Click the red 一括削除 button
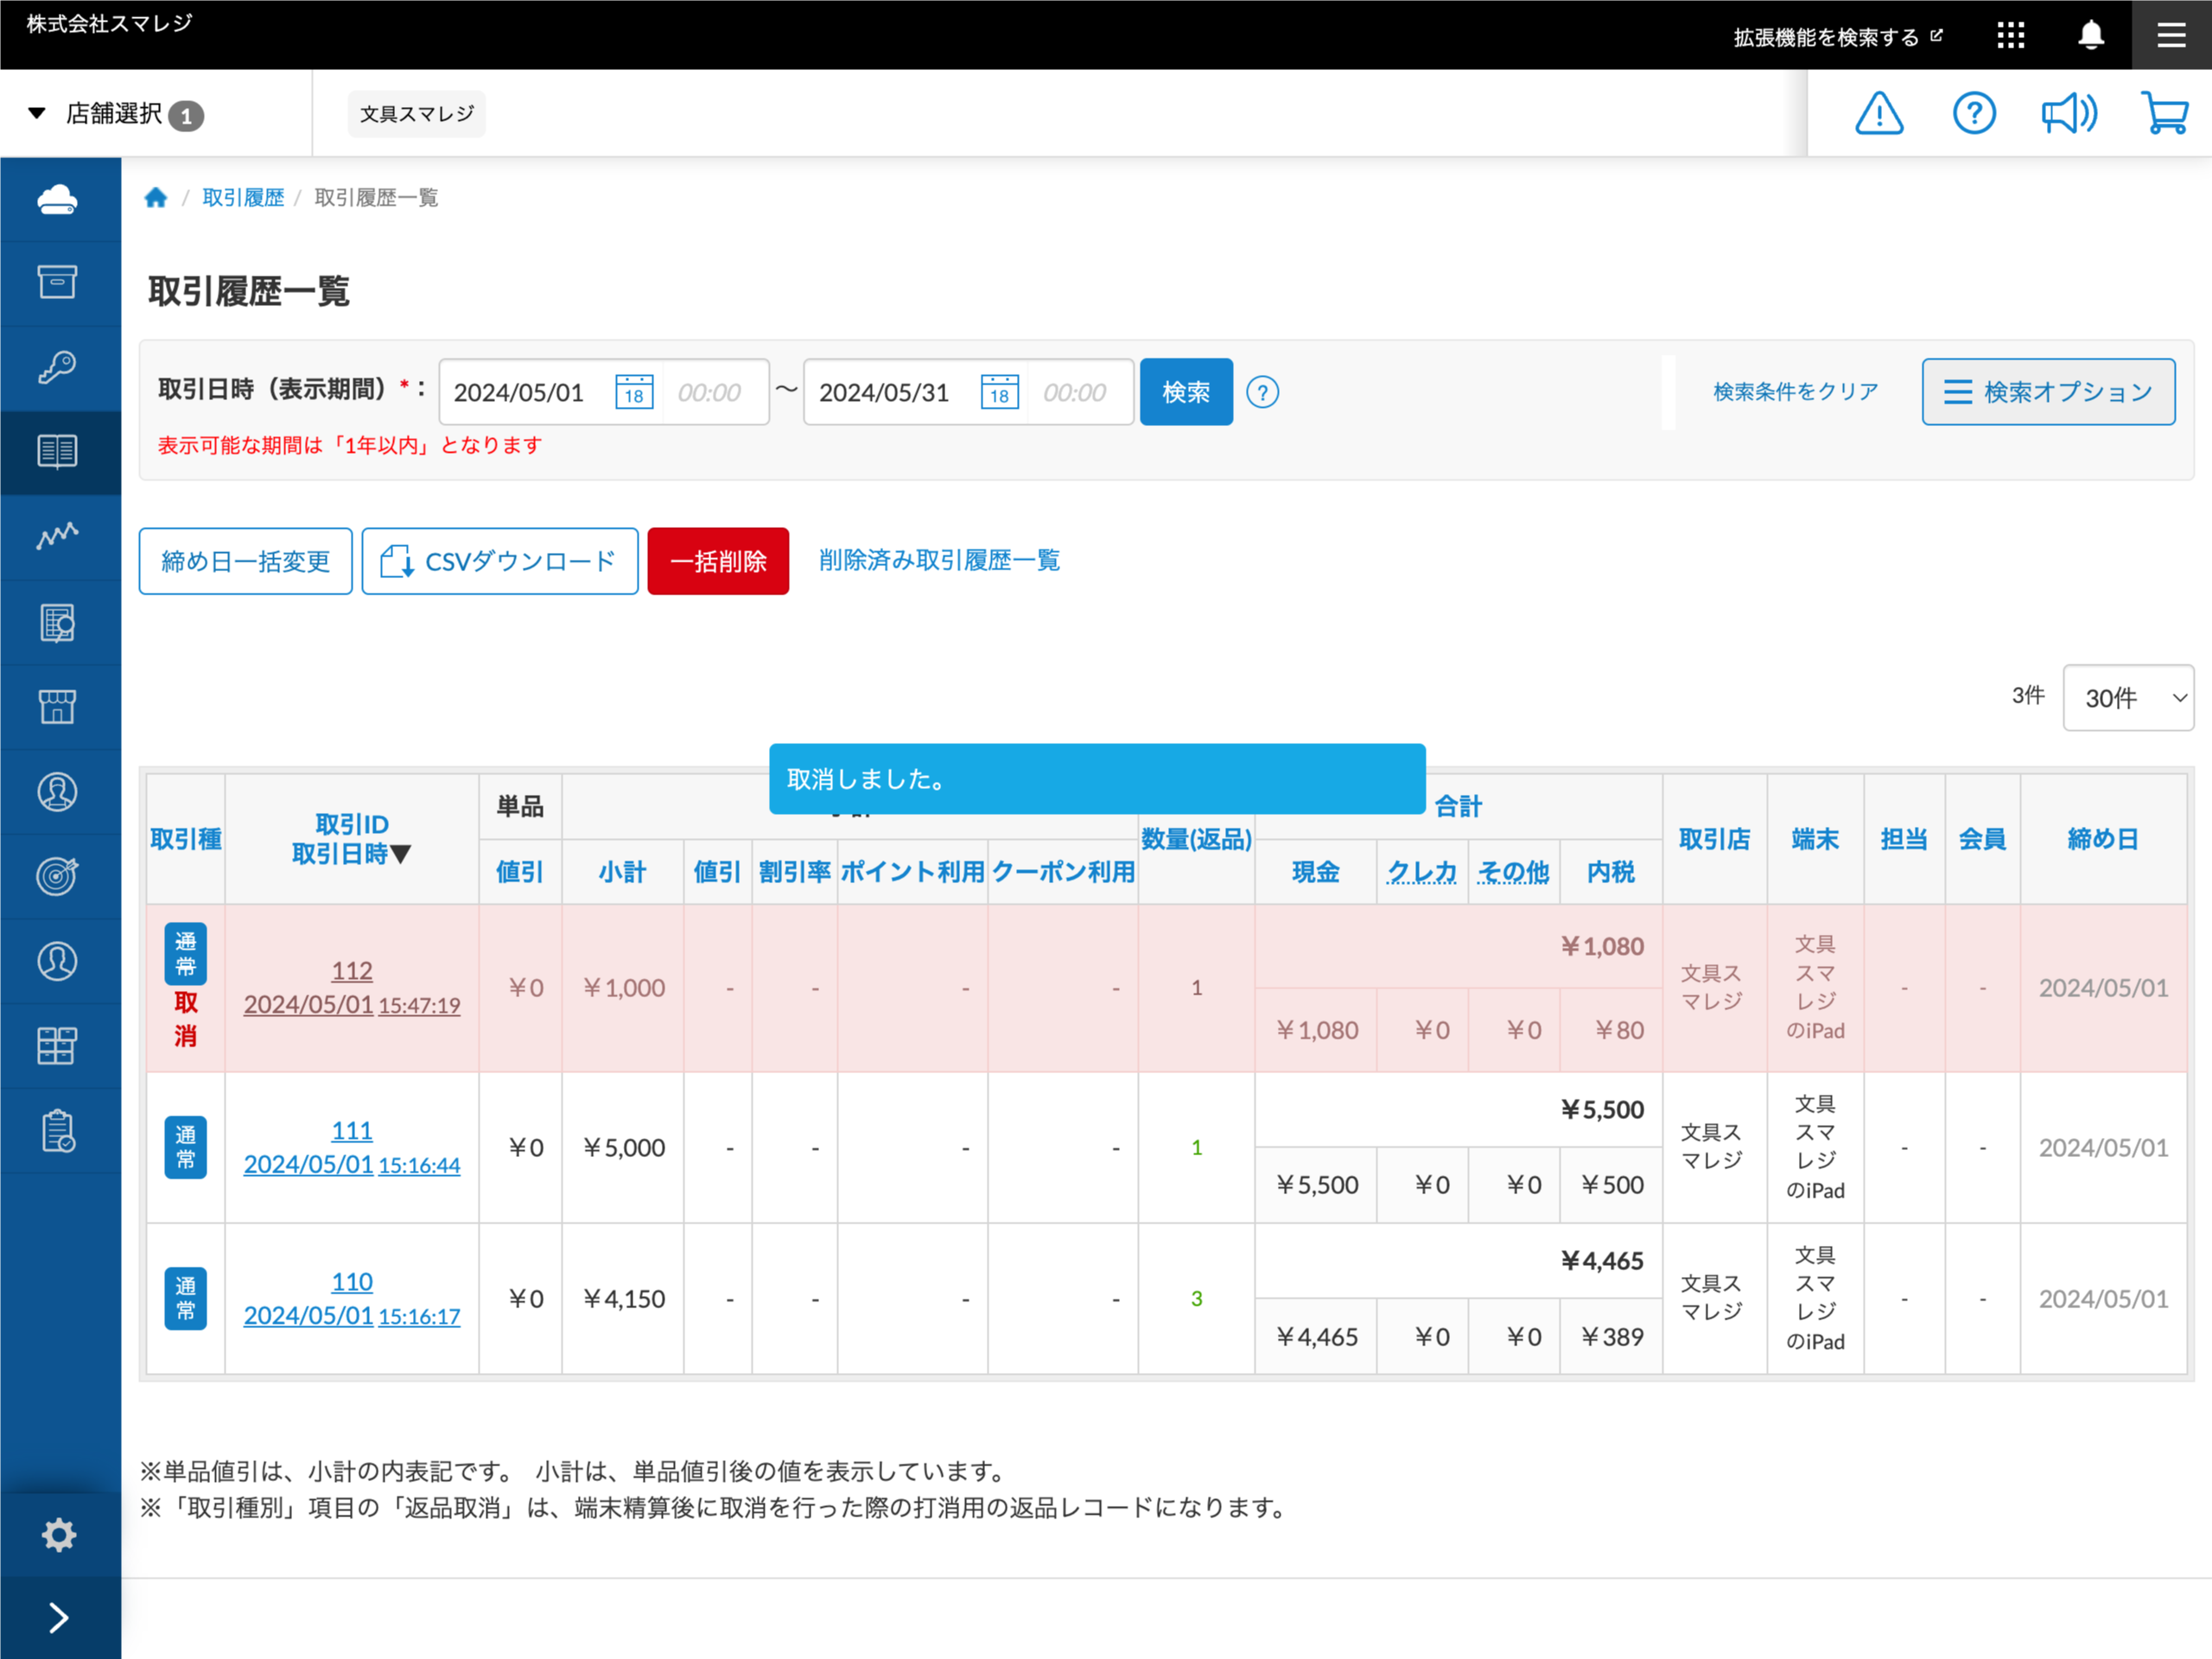The height and width of the screenshot is (1659, 2212). click(x=718, y=561)
